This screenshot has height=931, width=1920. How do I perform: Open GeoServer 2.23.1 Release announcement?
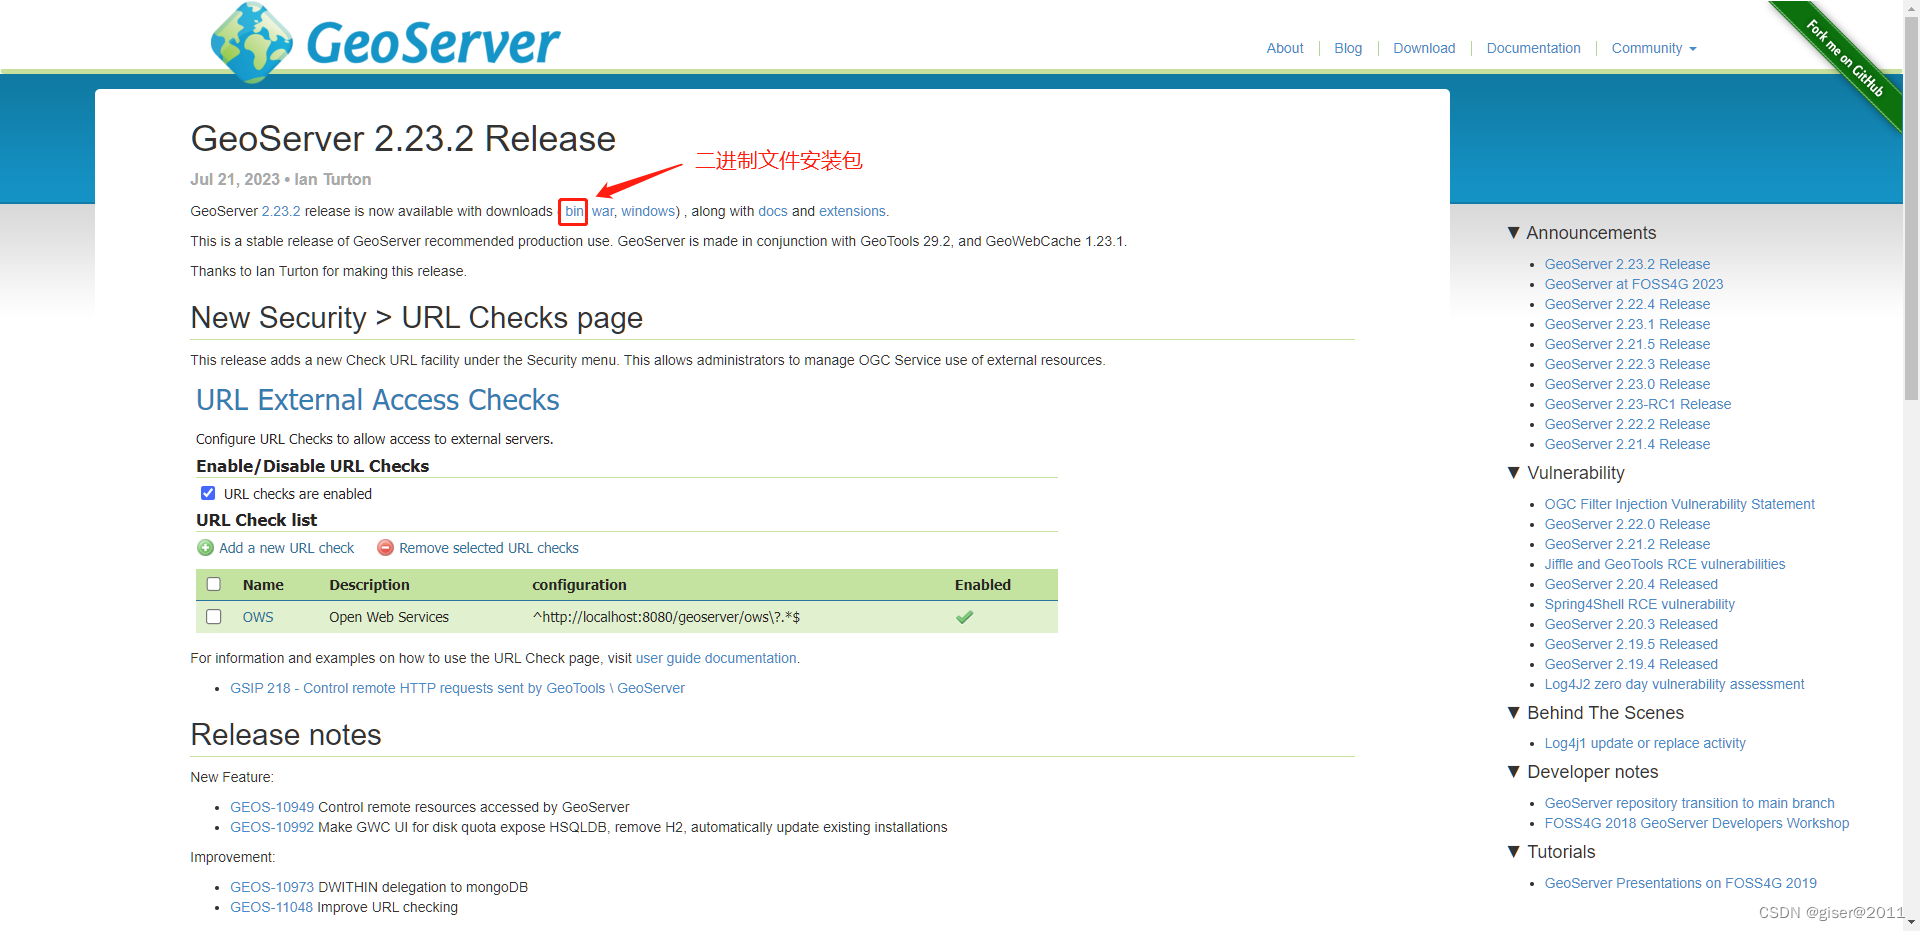click(1627, 324)
